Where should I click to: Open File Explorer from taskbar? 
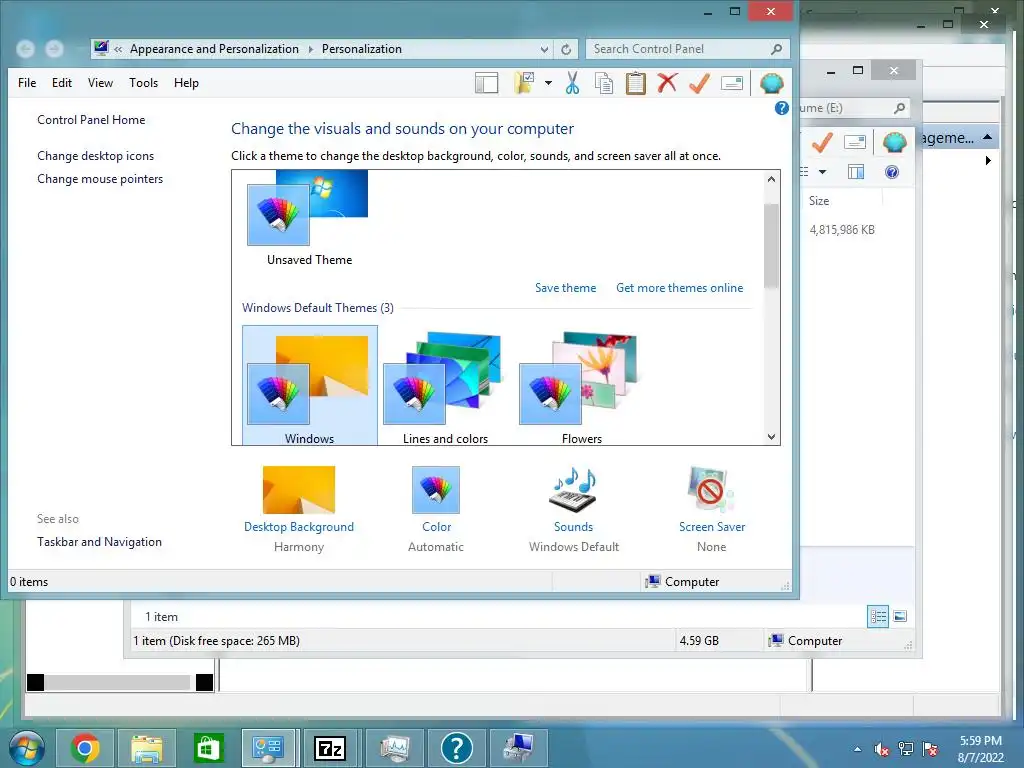click(147, 748)
